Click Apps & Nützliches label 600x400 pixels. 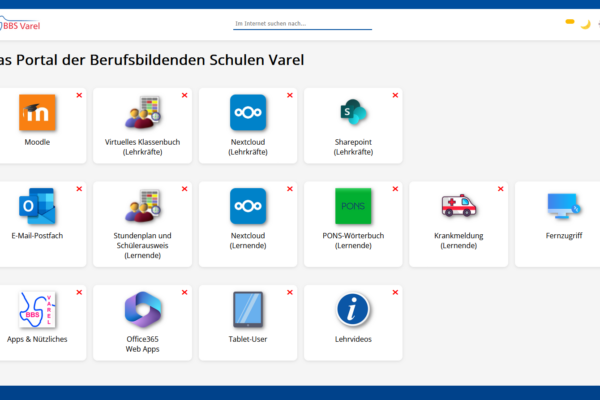tap(37, 339)
